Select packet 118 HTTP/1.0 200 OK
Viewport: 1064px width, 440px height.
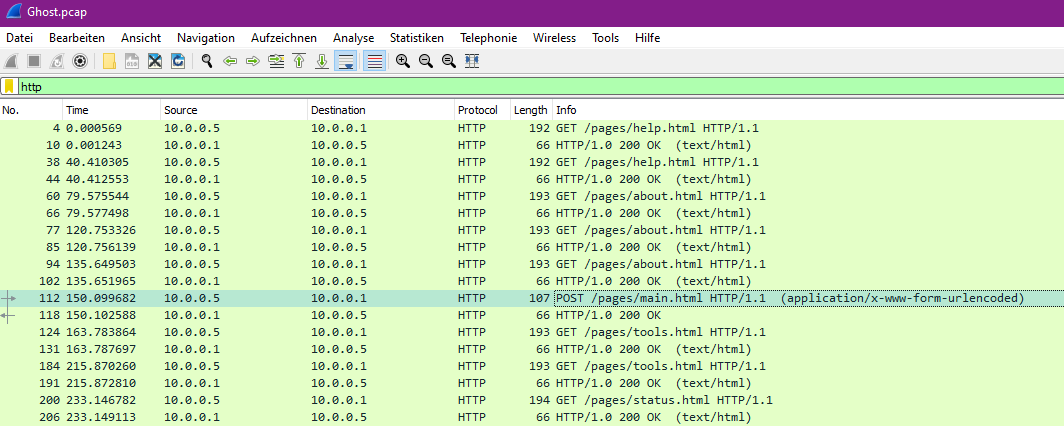532,315
